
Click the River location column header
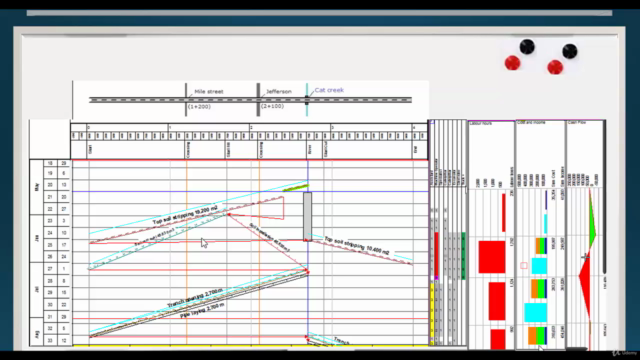tap(309, 150)
